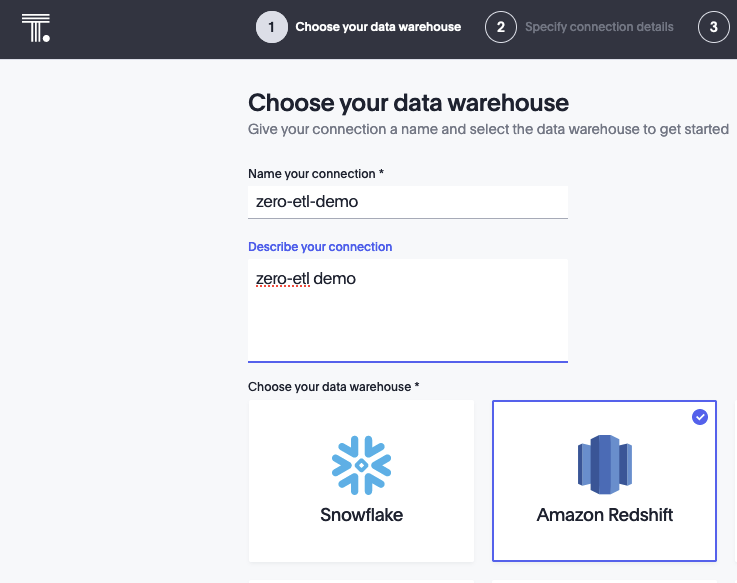Focus the 'Describe your connection' text area
Viewport: 737px width, 583px height.
(x=408, y=310)
